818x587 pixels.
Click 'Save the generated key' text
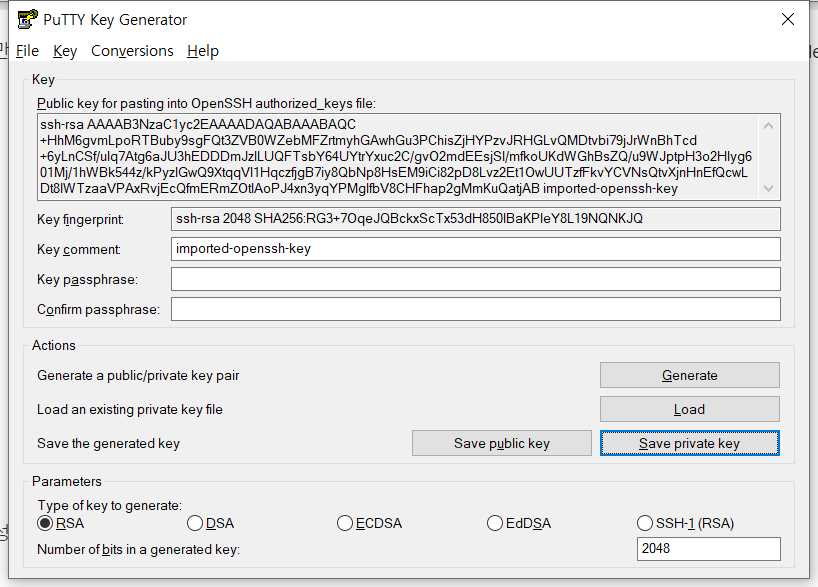click(x=108, y=444)
